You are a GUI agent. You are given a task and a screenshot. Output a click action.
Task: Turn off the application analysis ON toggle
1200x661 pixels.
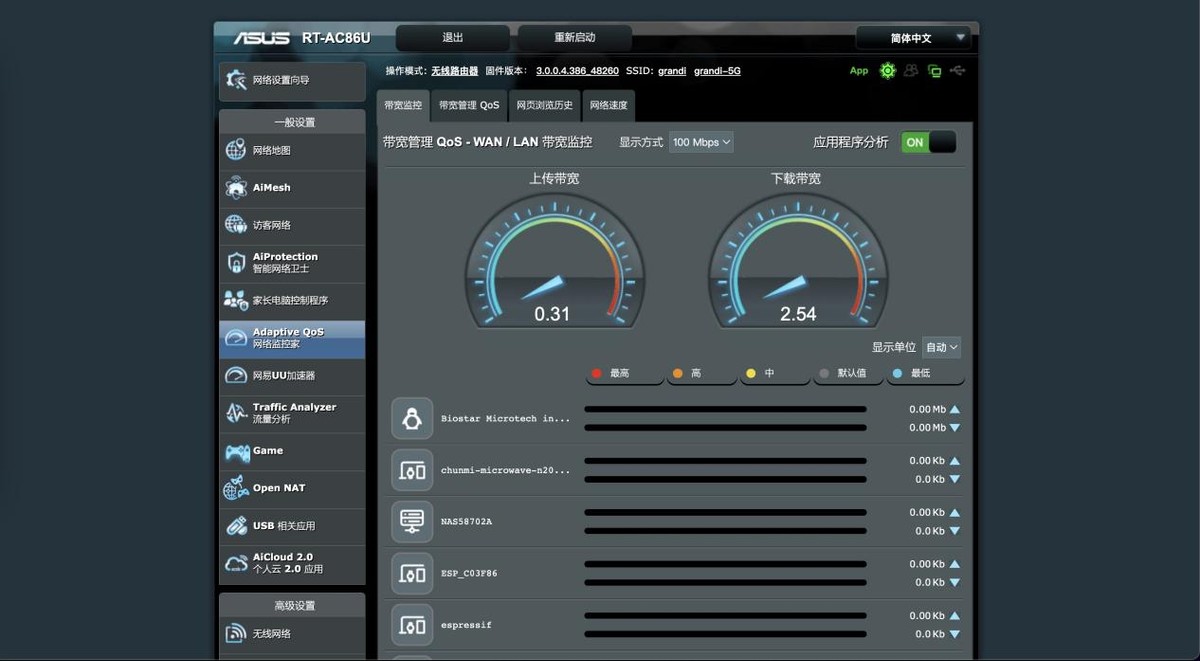click(x=928, y=142)
